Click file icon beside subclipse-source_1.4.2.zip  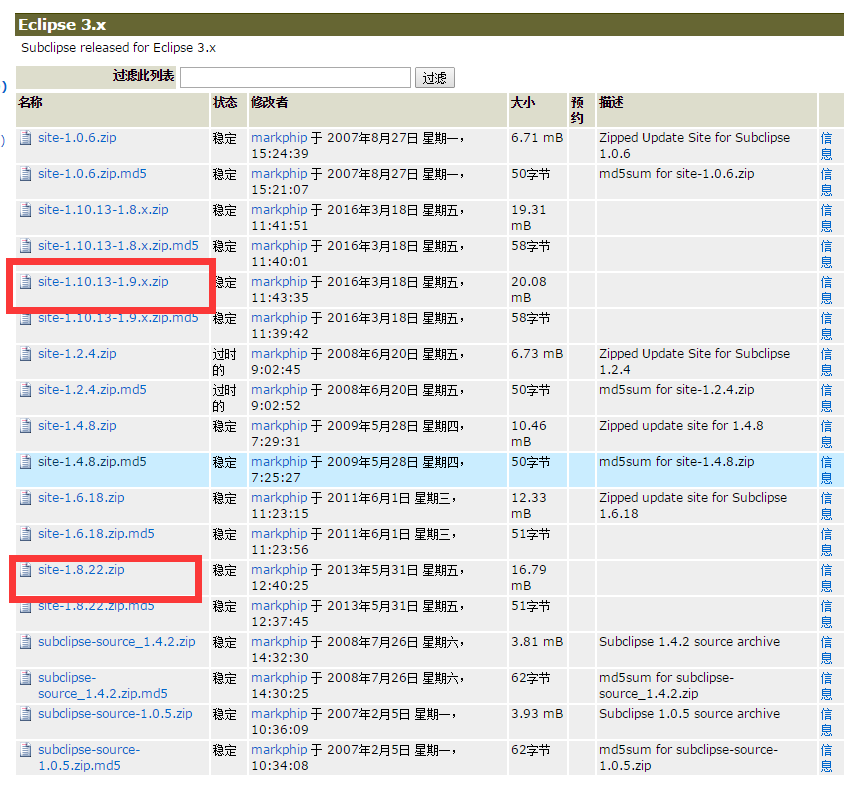coord(25,642)
